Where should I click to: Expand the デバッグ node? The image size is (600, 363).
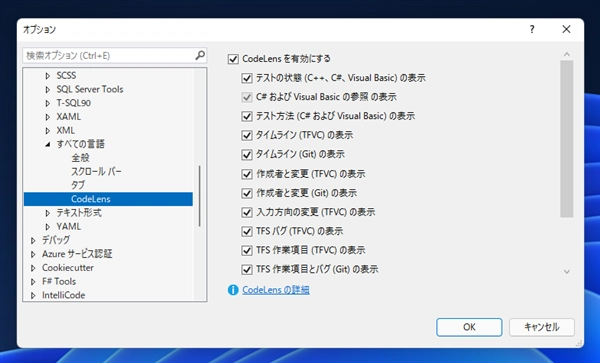point(33,241)
